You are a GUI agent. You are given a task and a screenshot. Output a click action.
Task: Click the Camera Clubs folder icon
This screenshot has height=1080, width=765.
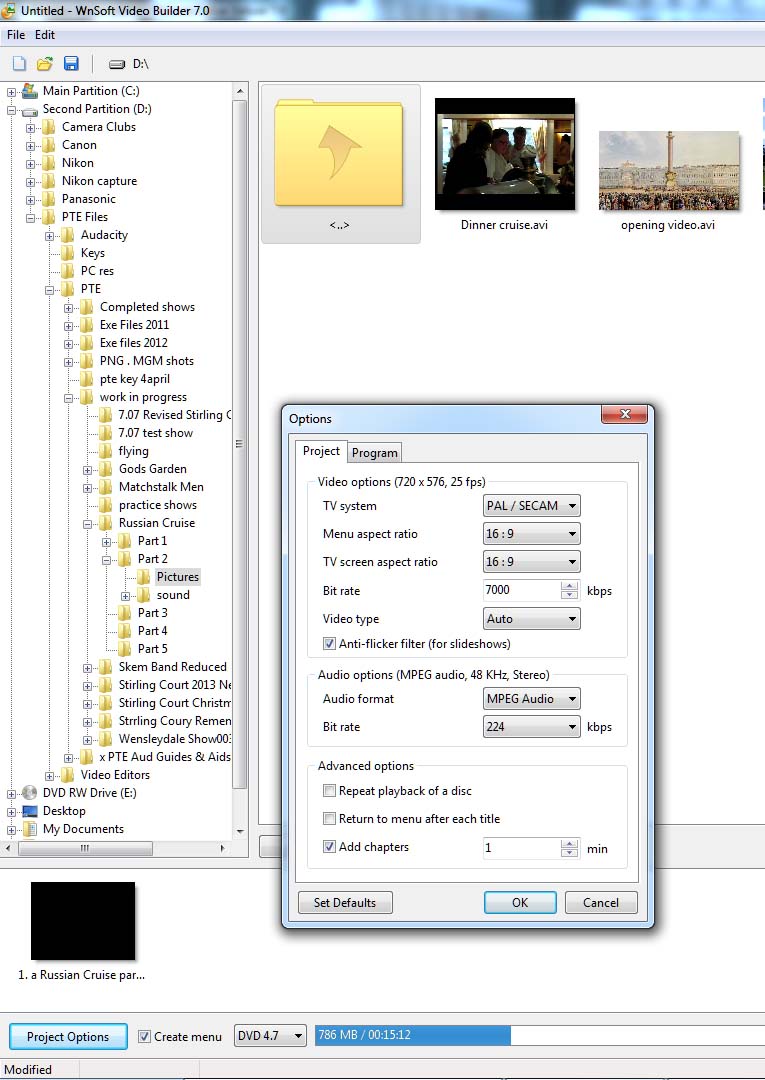[48, 127]
